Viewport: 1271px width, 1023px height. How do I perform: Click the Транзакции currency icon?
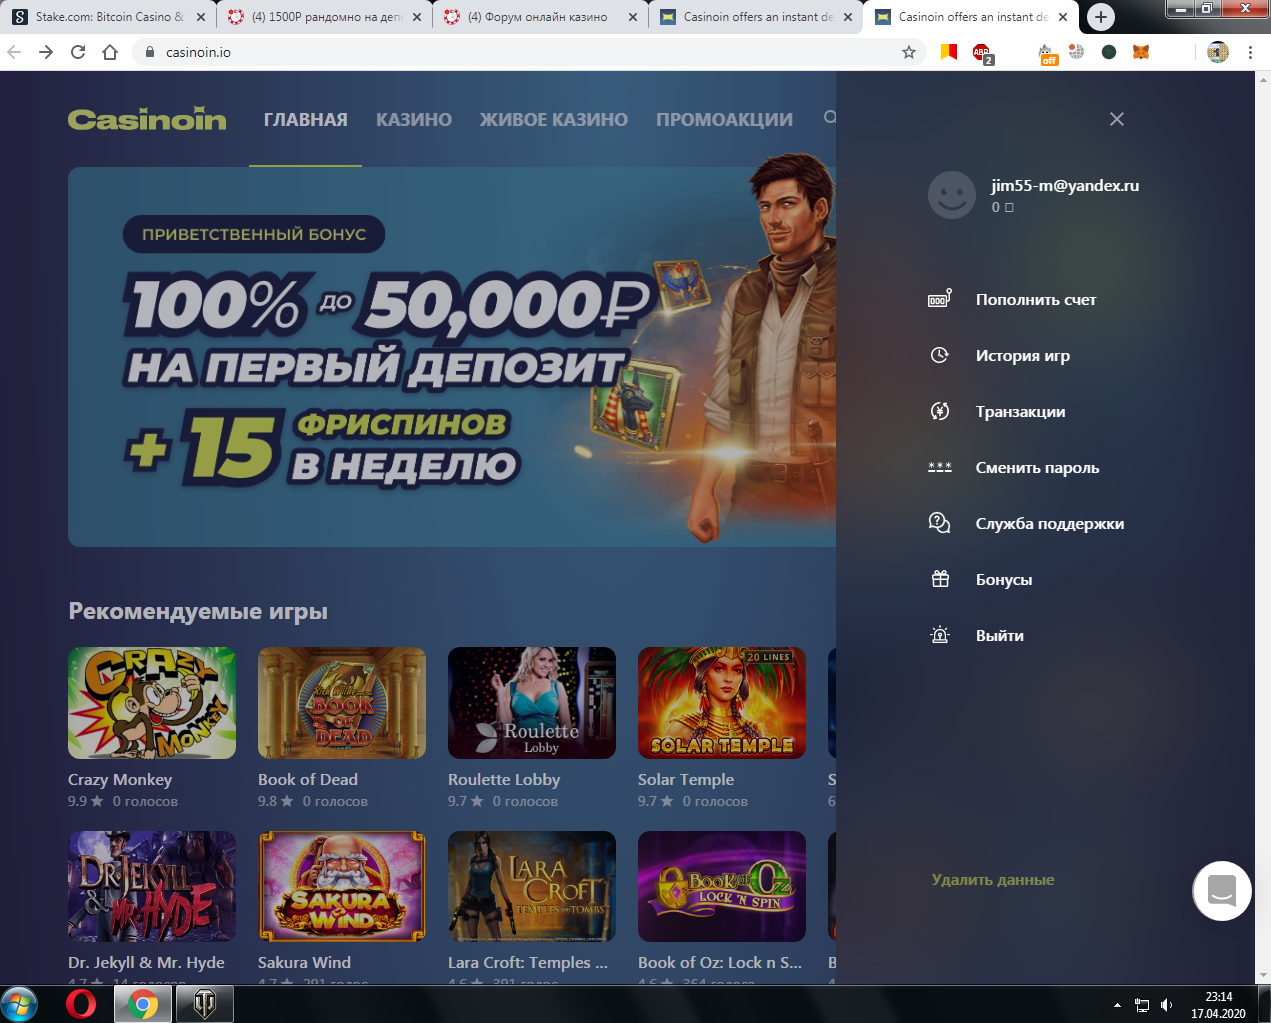[939, 411]
